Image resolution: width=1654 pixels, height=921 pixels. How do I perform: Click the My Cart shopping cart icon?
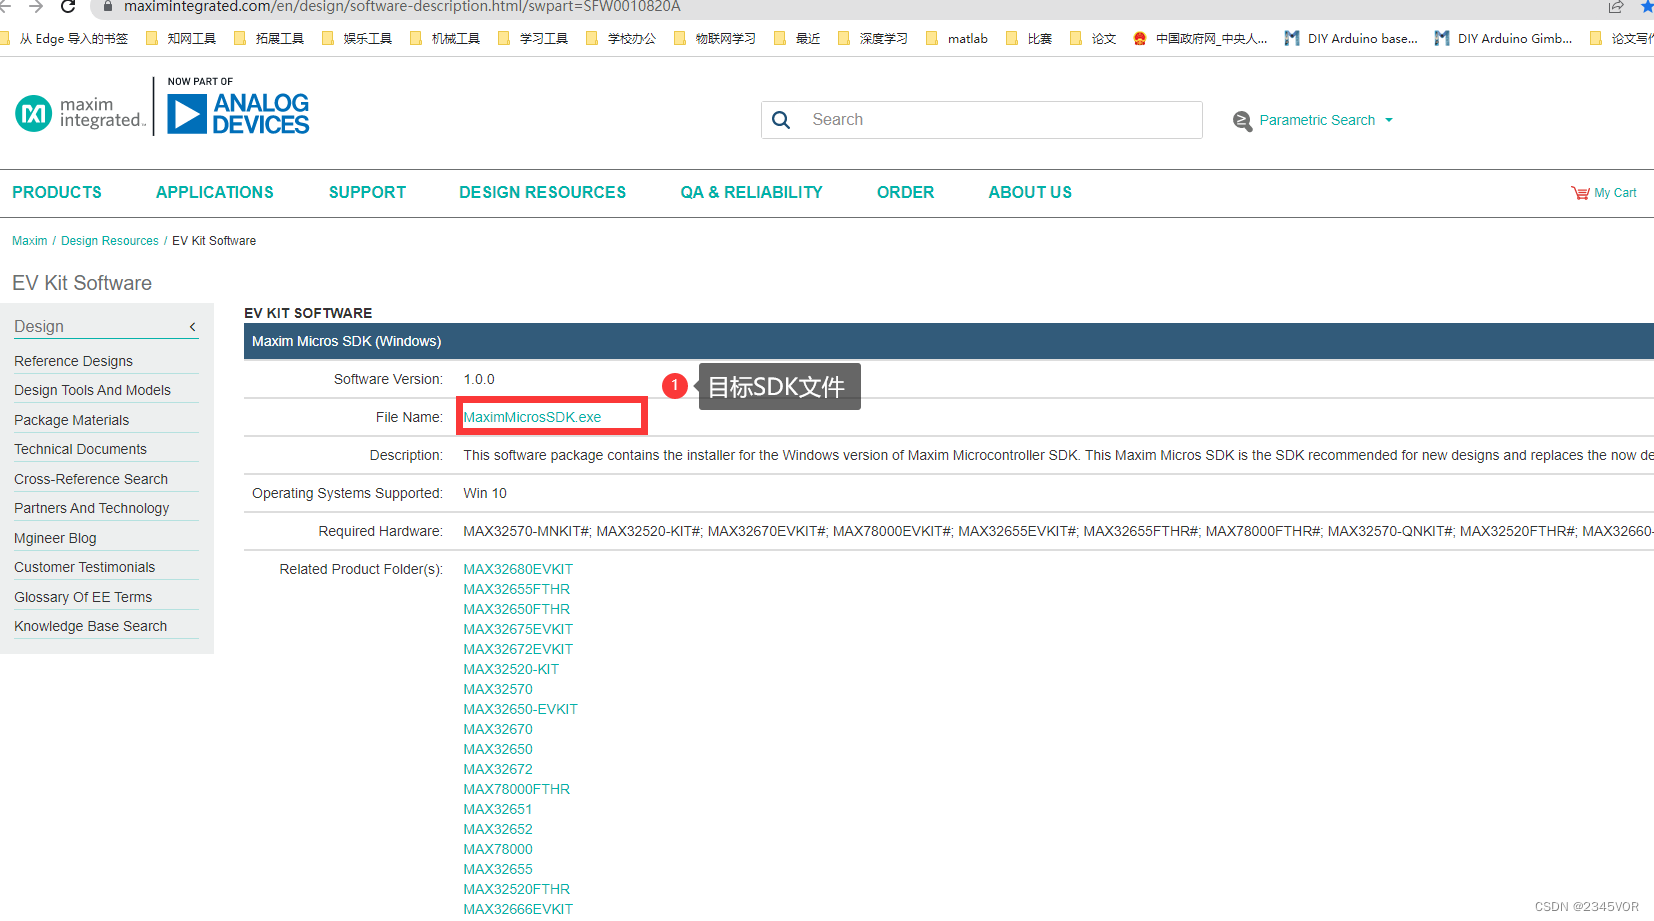(x=1580, y=193)
